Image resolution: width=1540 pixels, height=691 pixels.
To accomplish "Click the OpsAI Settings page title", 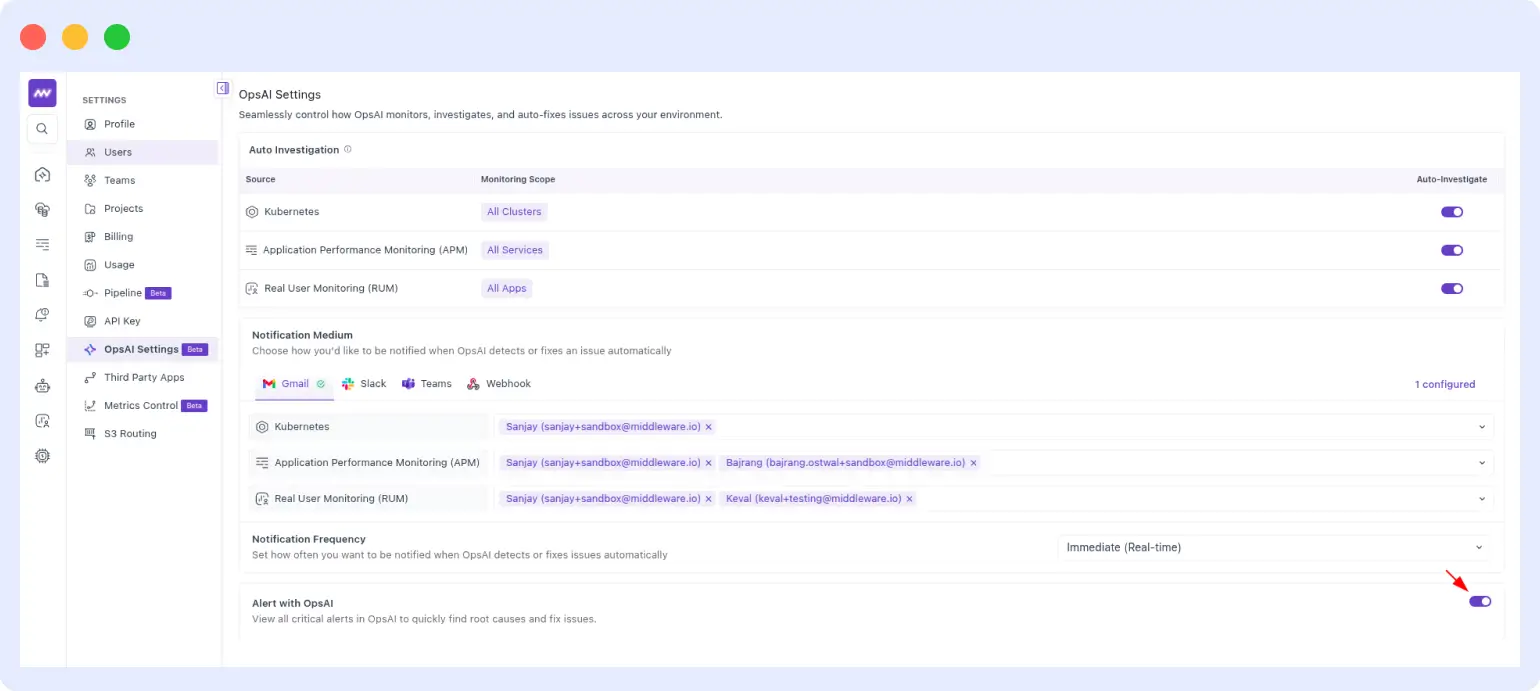I will 280,95.
